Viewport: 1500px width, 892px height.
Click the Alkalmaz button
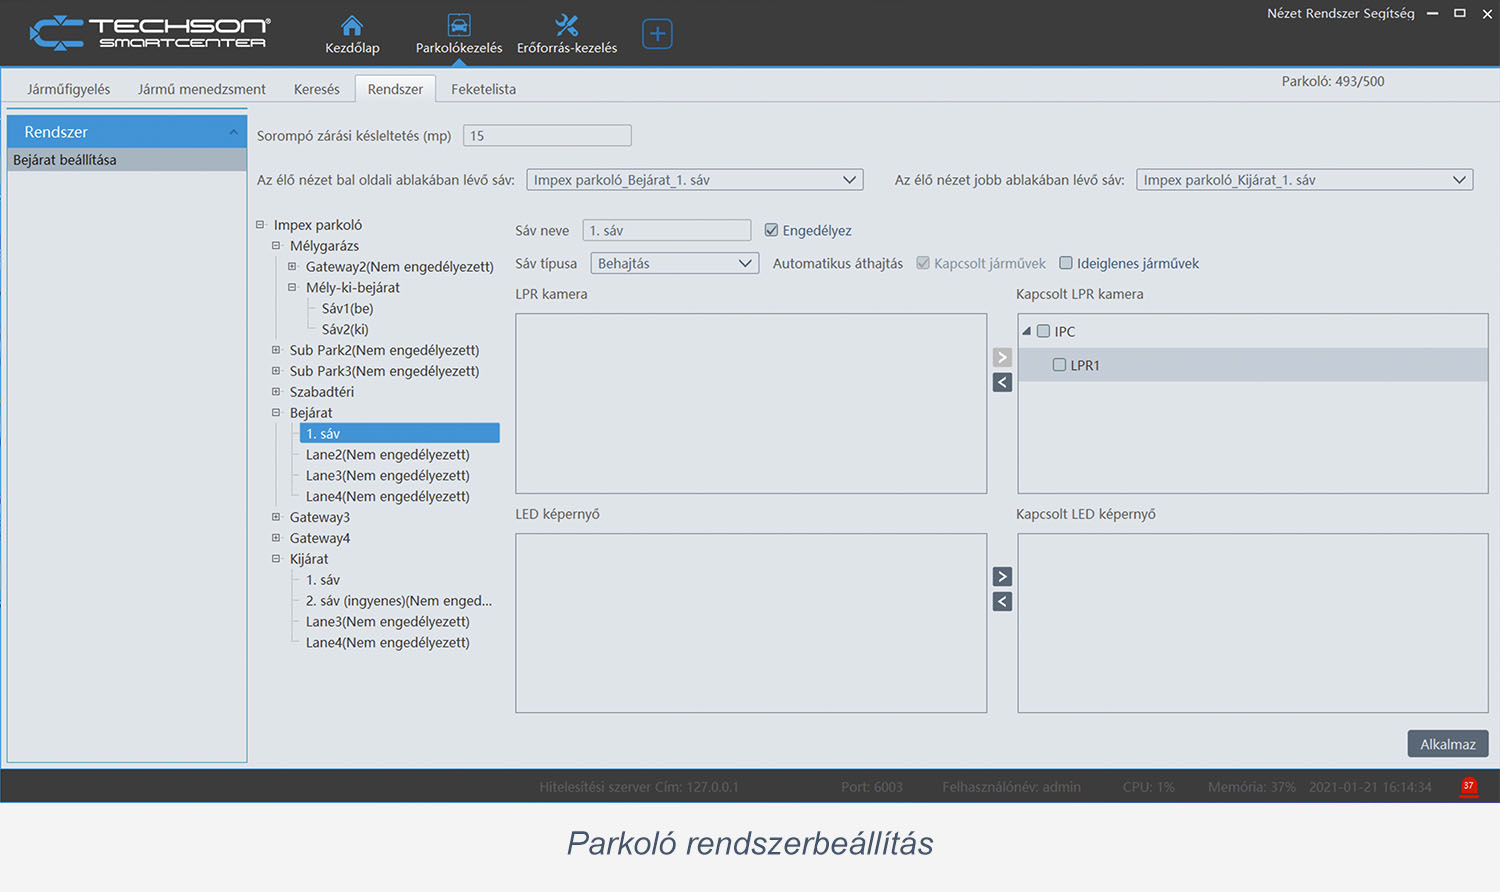coord(1447,744)
